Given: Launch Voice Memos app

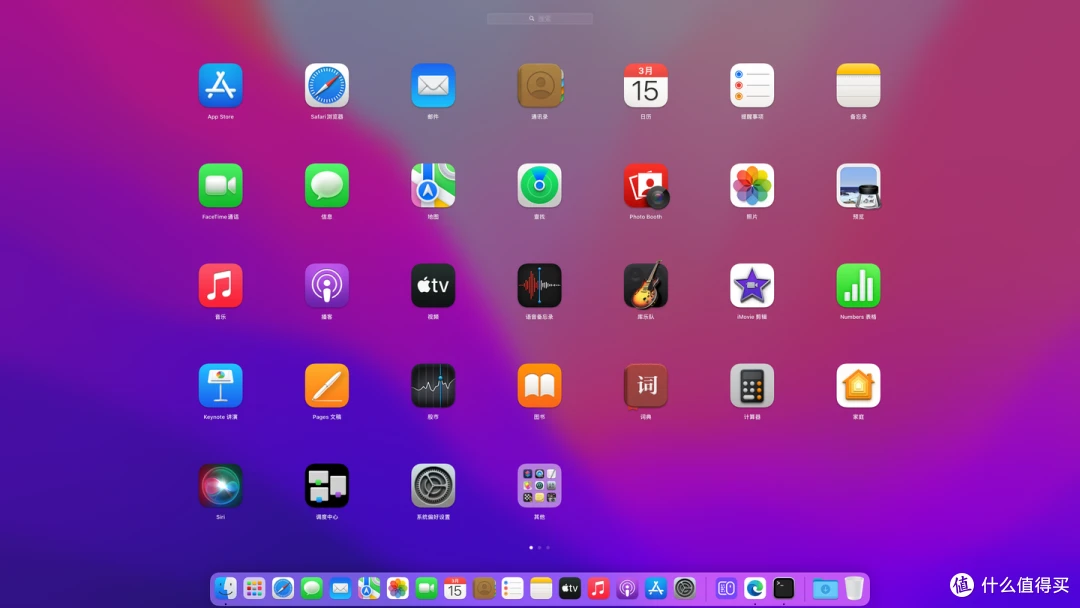Looking at the screenshot, I should (539, 285).
